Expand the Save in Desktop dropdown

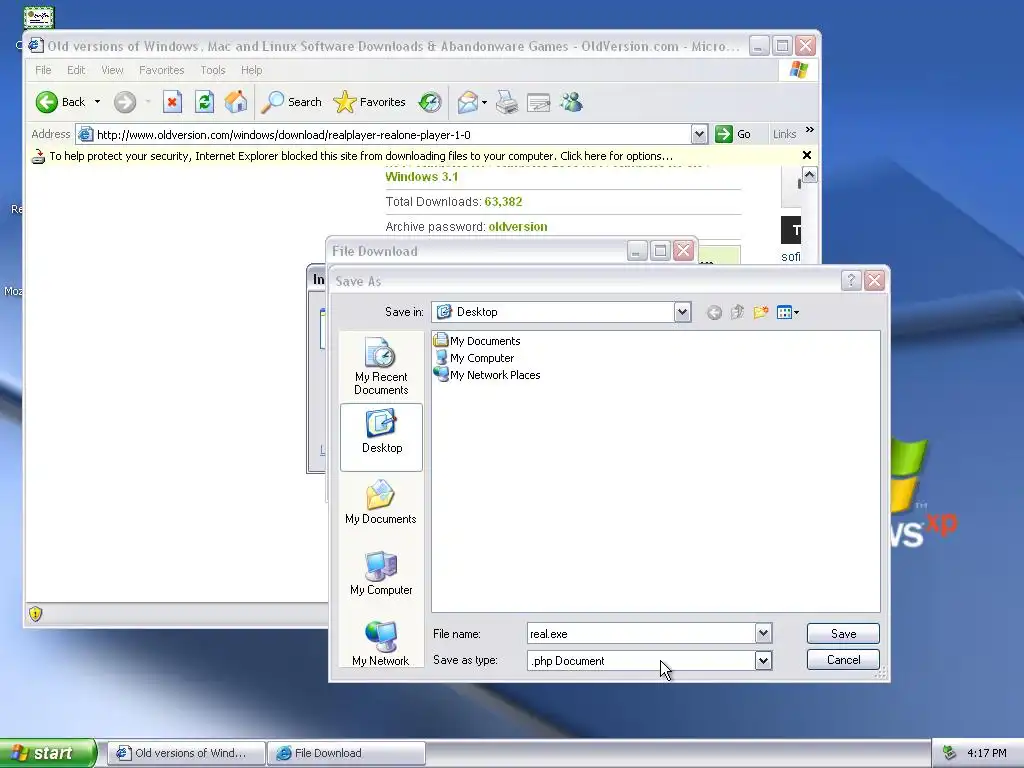coord(682,312)
